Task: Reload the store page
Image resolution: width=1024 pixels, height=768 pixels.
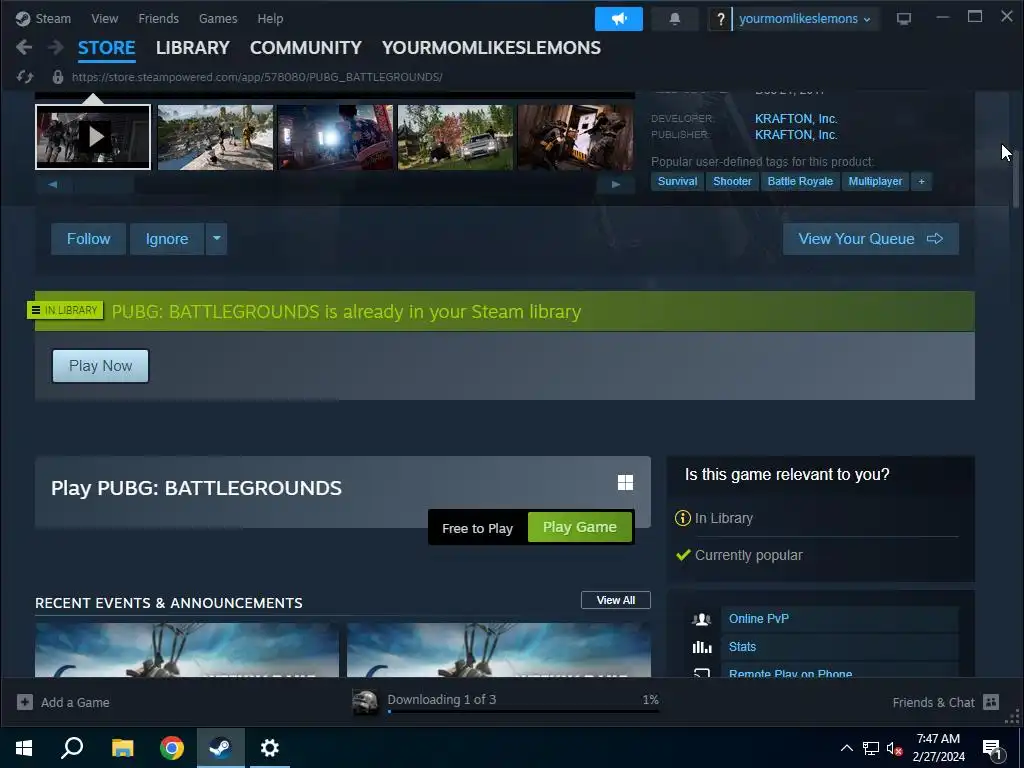Action: click(x=25, y=77)
